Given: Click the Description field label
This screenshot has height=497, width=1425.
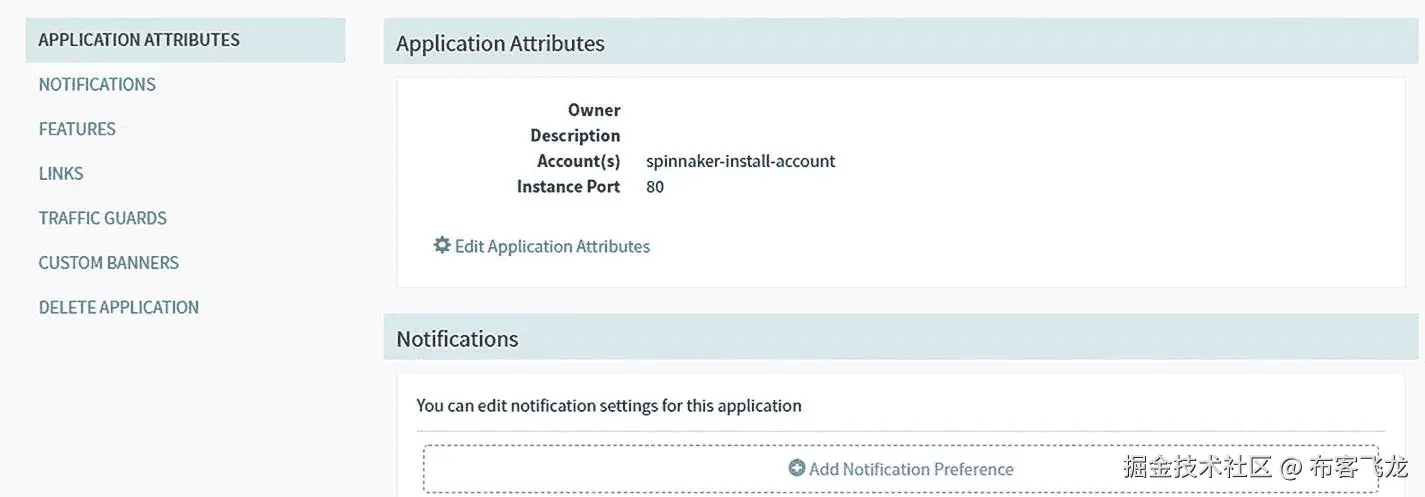Looking at the screenshot, I should tap(575, 136).
